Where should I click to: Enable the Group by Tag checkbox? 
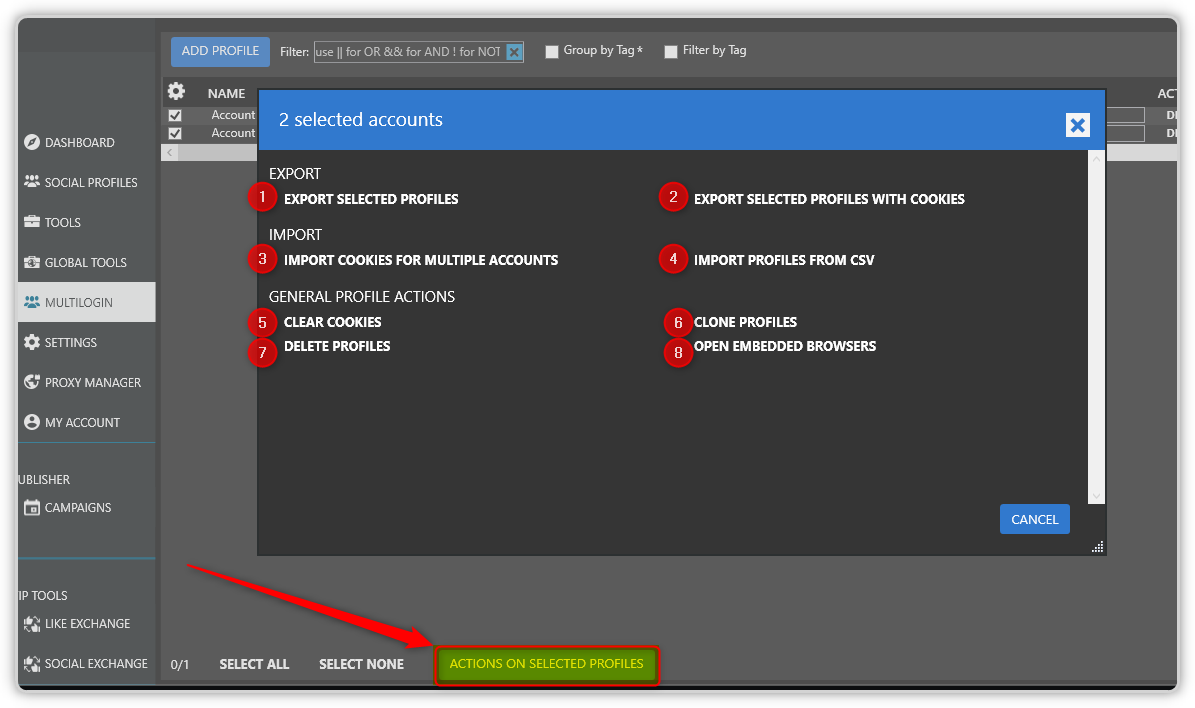pyautogui.click(x=552, y=51)
